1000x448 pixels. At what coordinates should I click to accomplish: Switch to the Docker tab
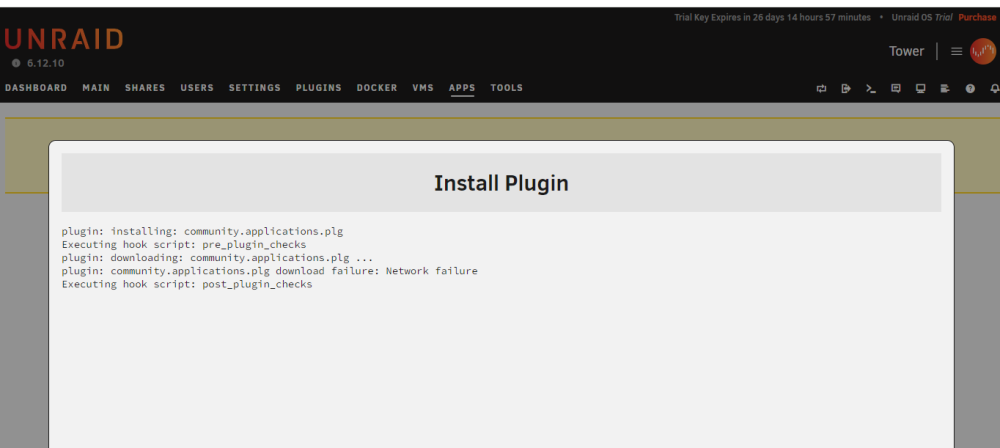click(x=377, y=88)
